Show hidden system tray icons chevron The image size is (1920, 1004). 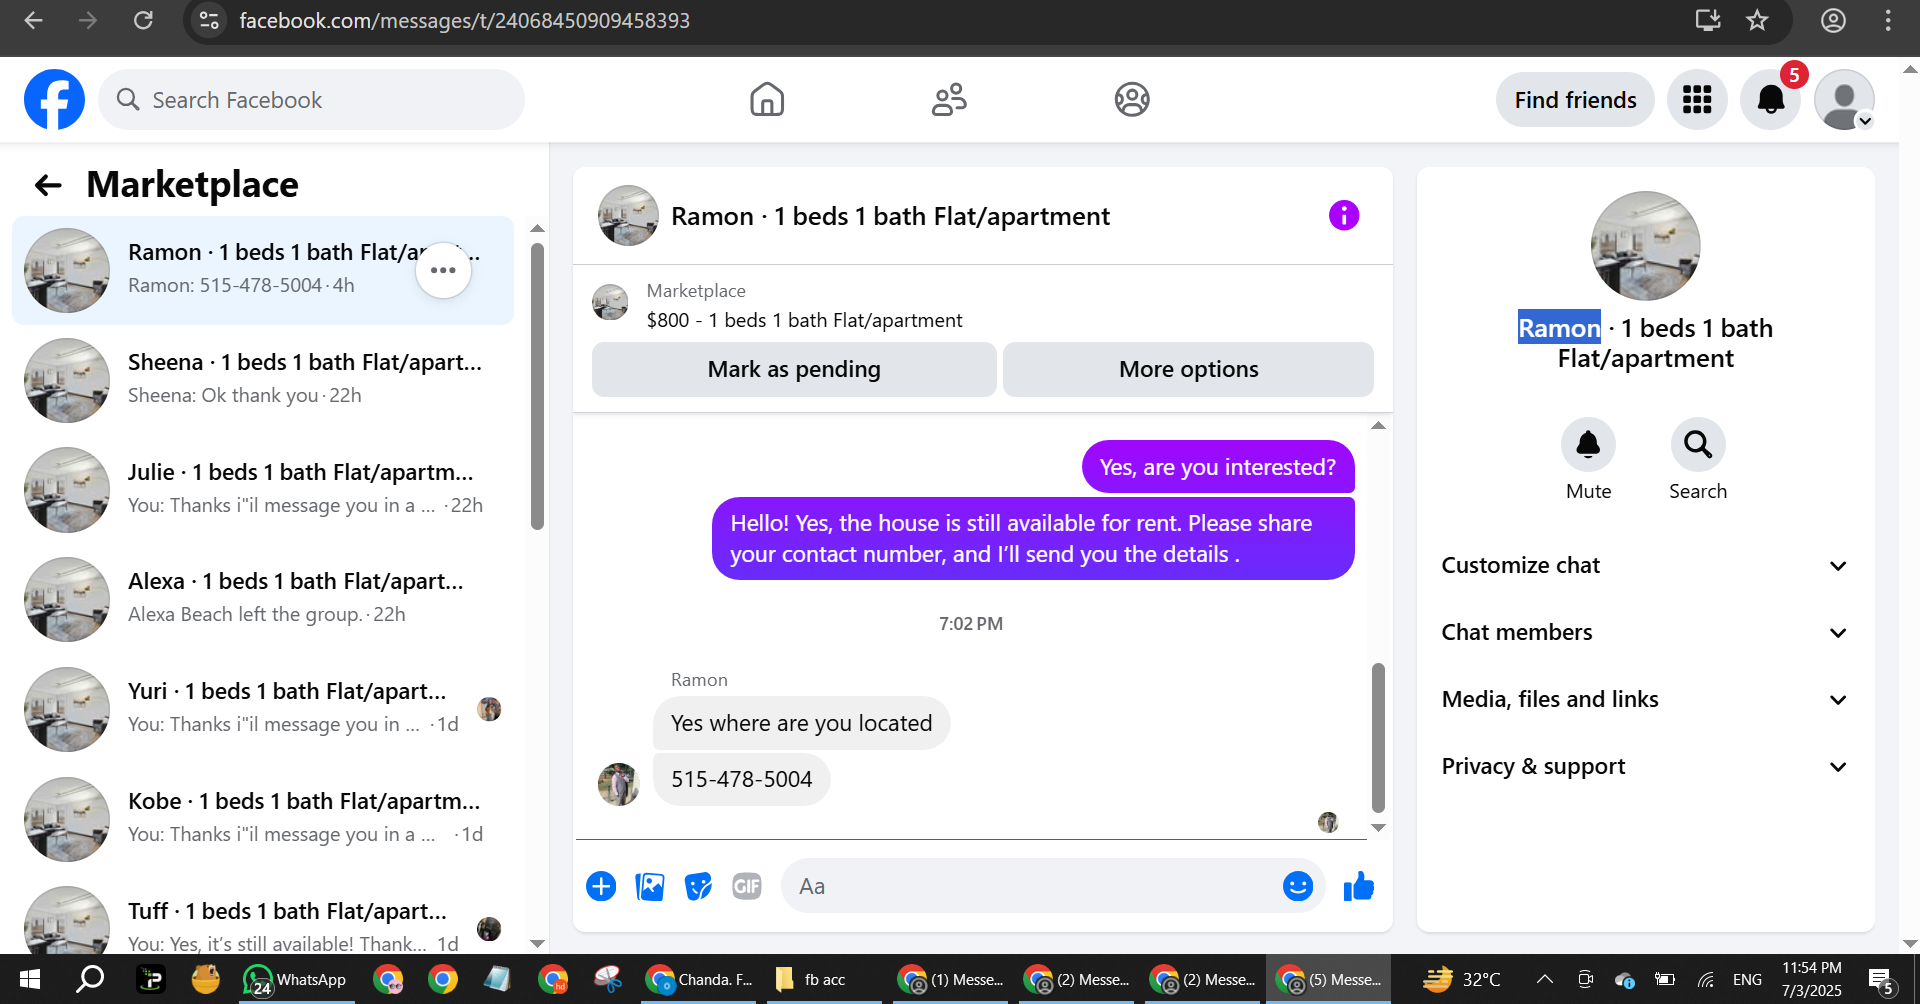pos(1544,979)
